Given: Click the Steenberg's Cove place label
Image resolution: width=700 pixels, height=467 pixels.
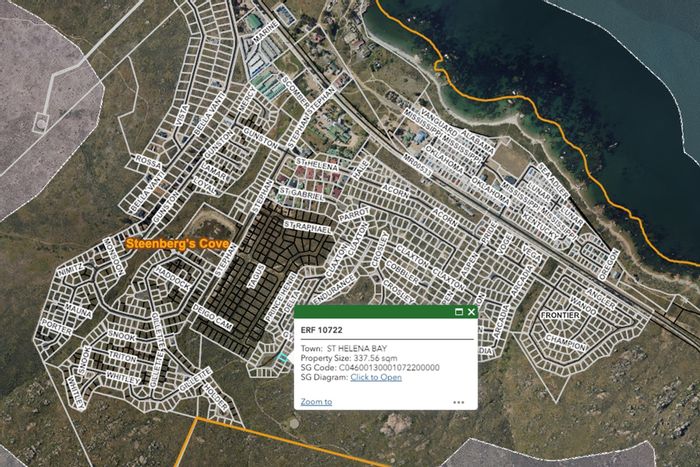Looking at the screenshot, I should 177,244.
